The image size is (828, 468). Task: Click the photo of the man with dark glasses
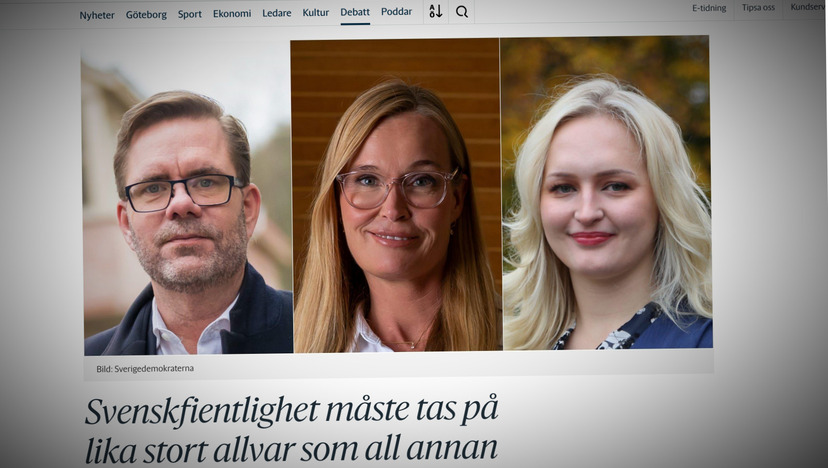click(187, 205)
